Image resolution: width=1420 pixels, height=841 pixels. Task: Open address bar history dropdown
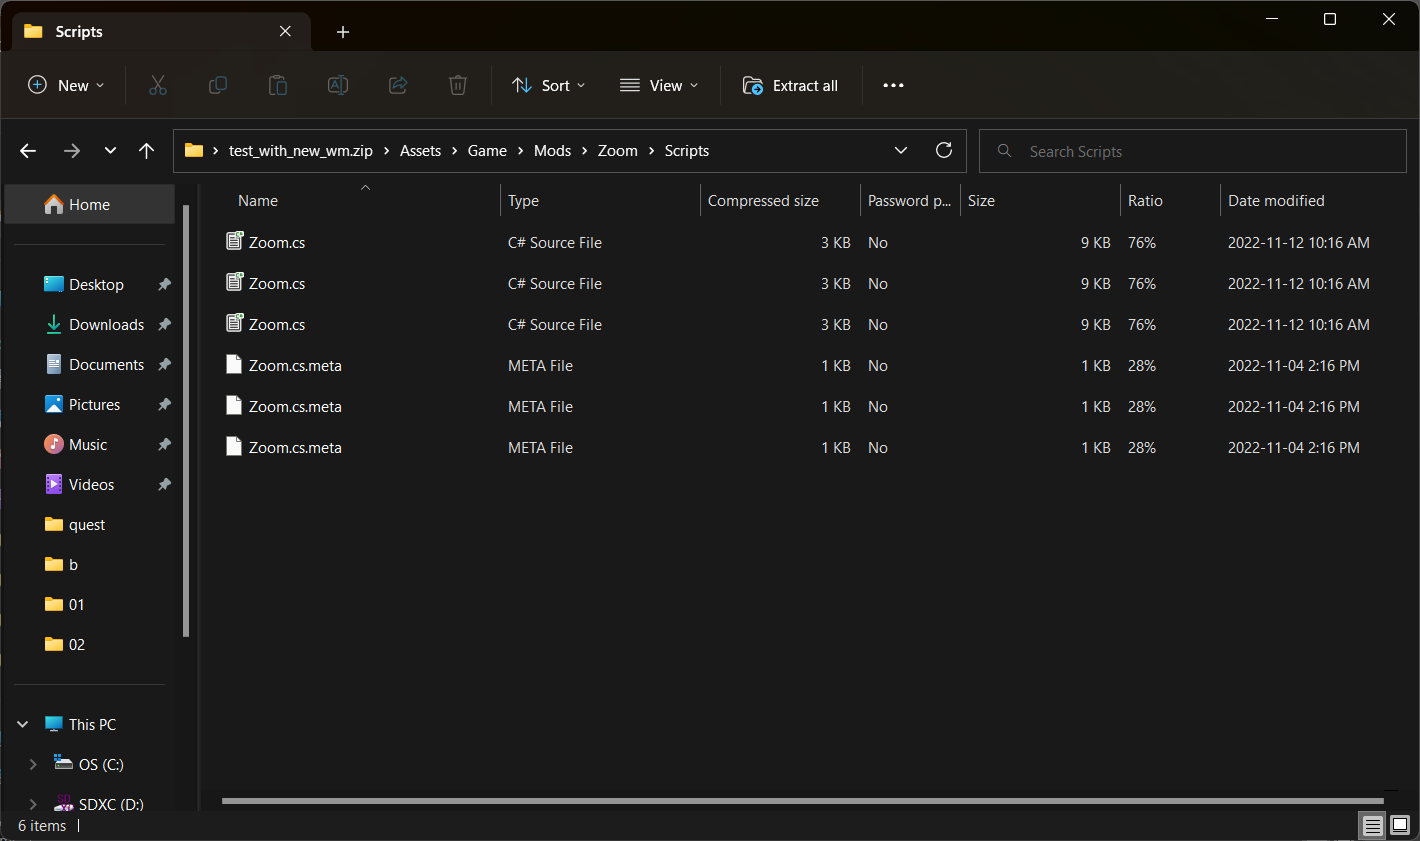(901, 151)
